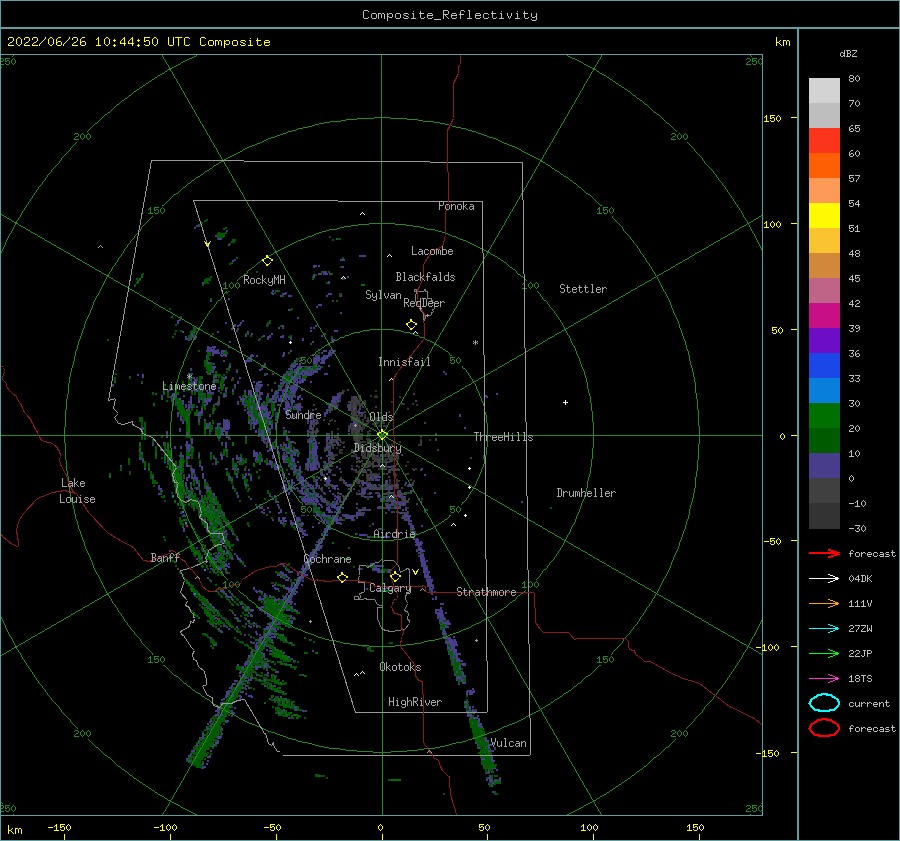Click the Sundre city label
The image size is (900, 841).
(x=303, y=415)
